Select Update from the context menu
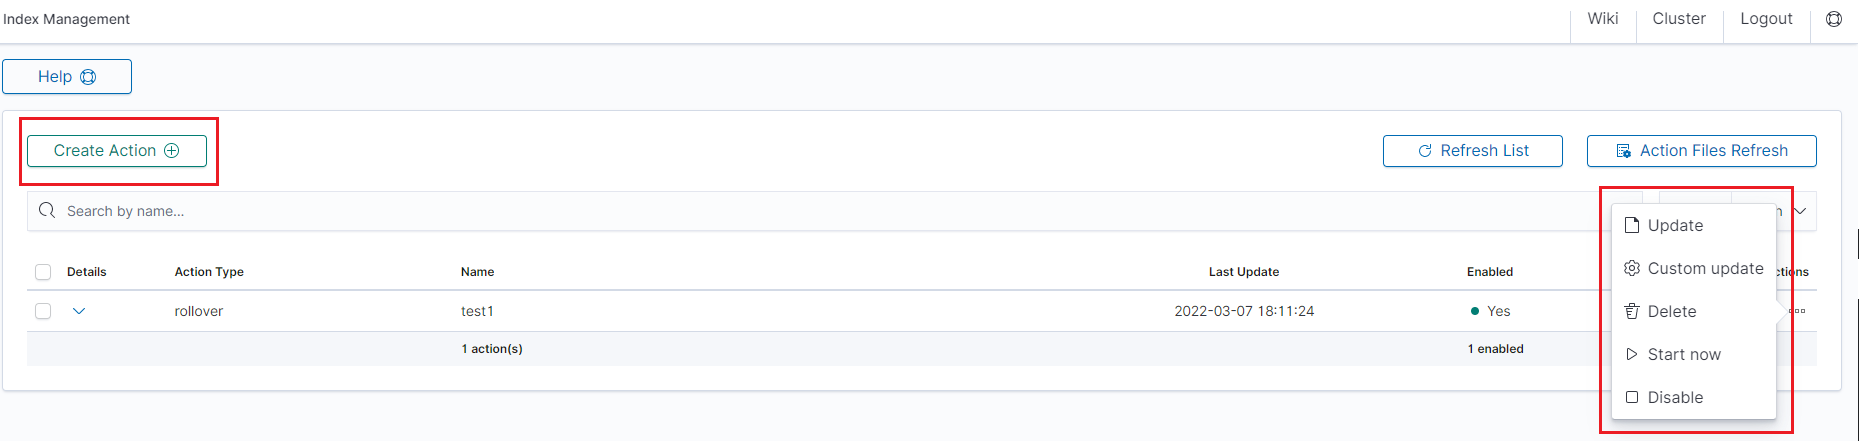The image size is (1859, 441). point(1675,226)
